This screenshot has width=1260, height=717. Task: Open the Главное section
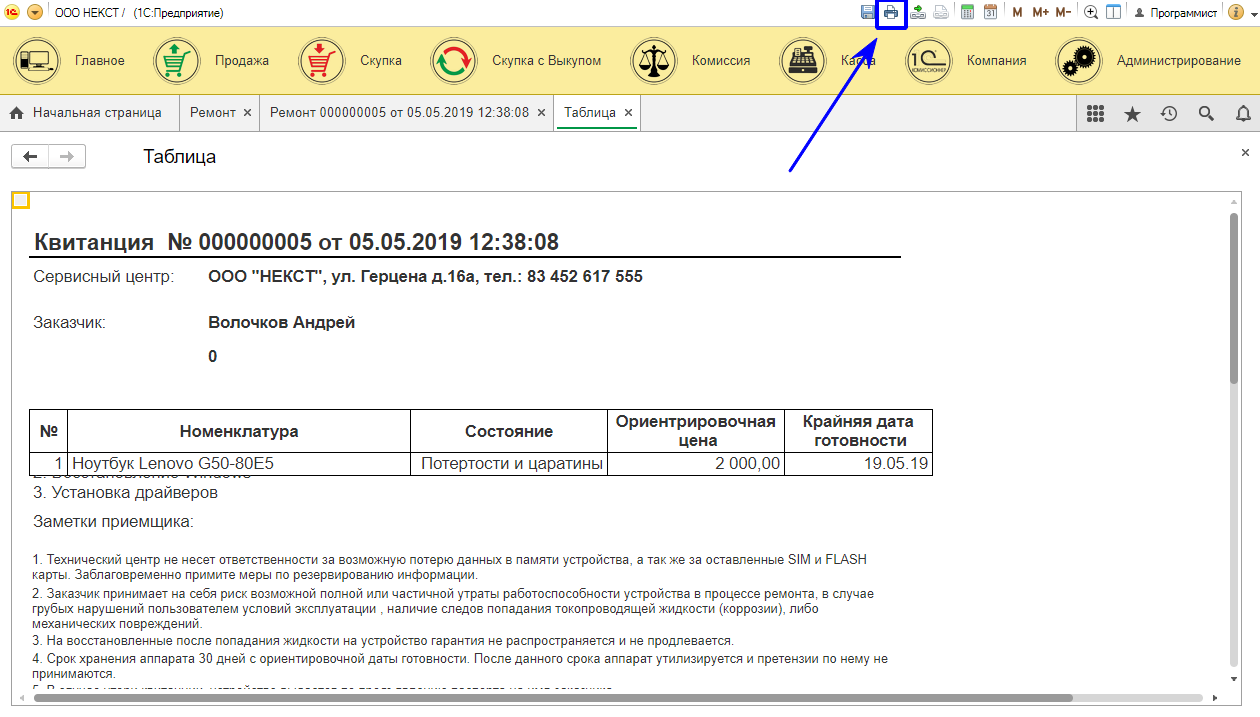[99, 61]
